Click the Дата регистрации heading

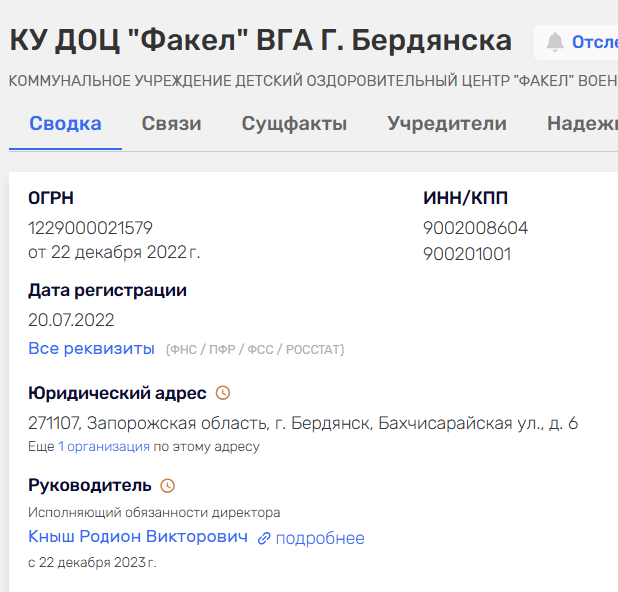point(108,290)
